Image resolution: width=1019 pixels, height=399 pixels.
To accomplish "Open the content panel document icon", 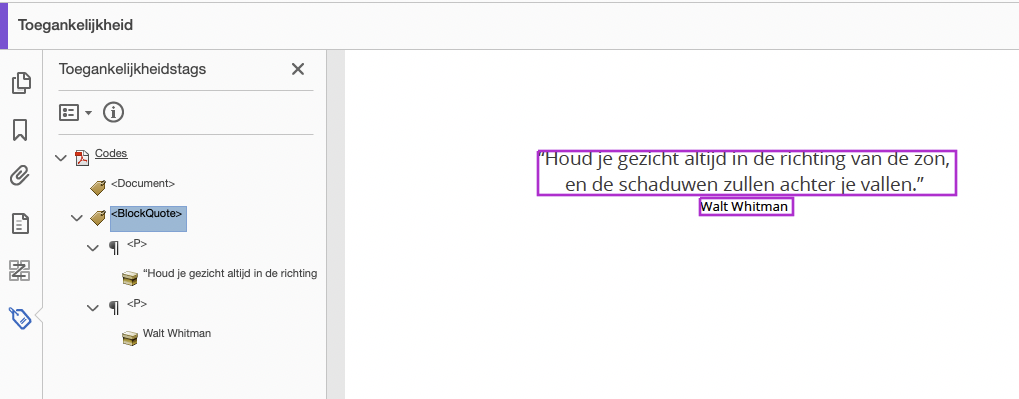I will click(x=21, y=224).
